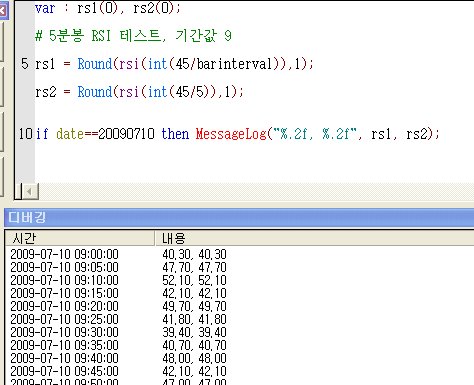
Task: Click the 디버깅 panel title bar
Action: click(239, 218)
